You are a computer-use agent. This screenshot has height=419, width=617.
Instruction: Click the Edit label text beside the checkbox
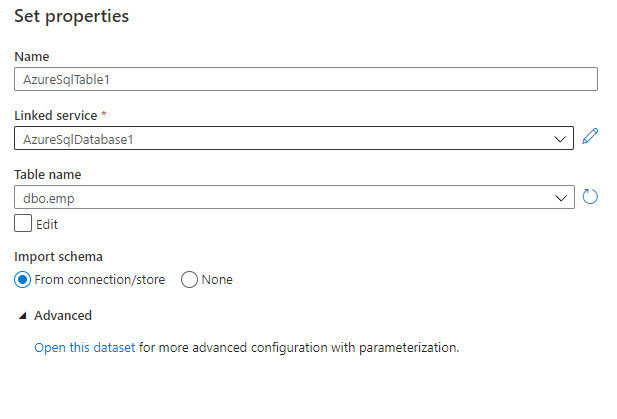tap(46, 225)
